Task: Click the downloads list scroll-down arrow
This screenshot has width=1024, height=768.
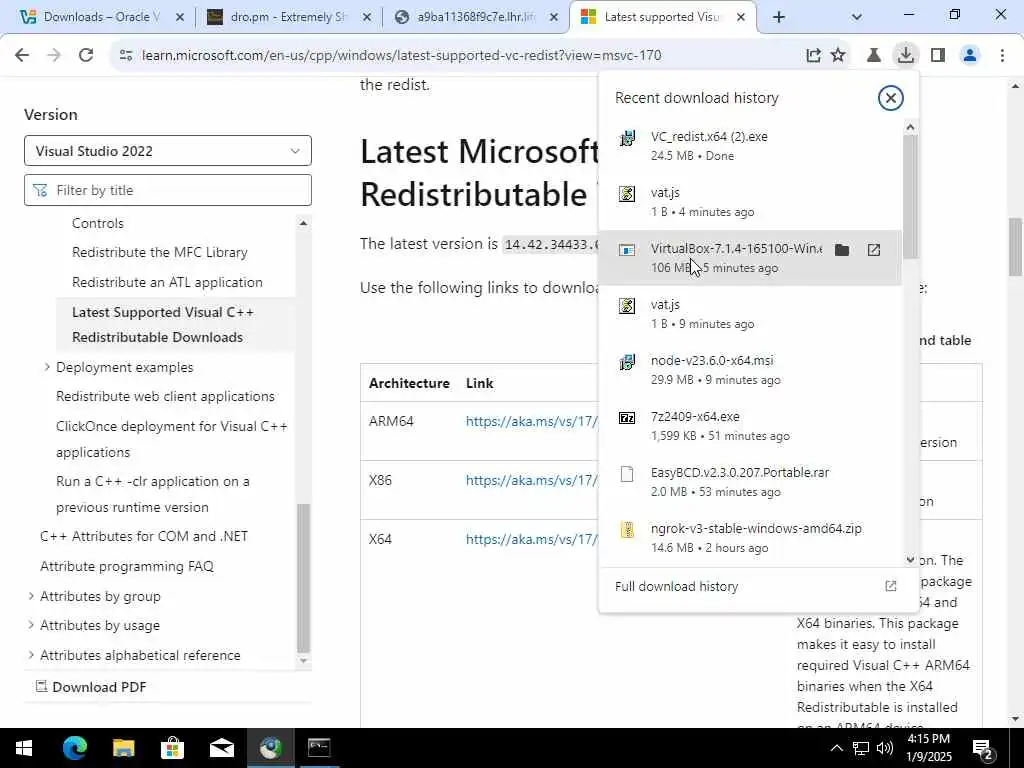Action: 910,560
